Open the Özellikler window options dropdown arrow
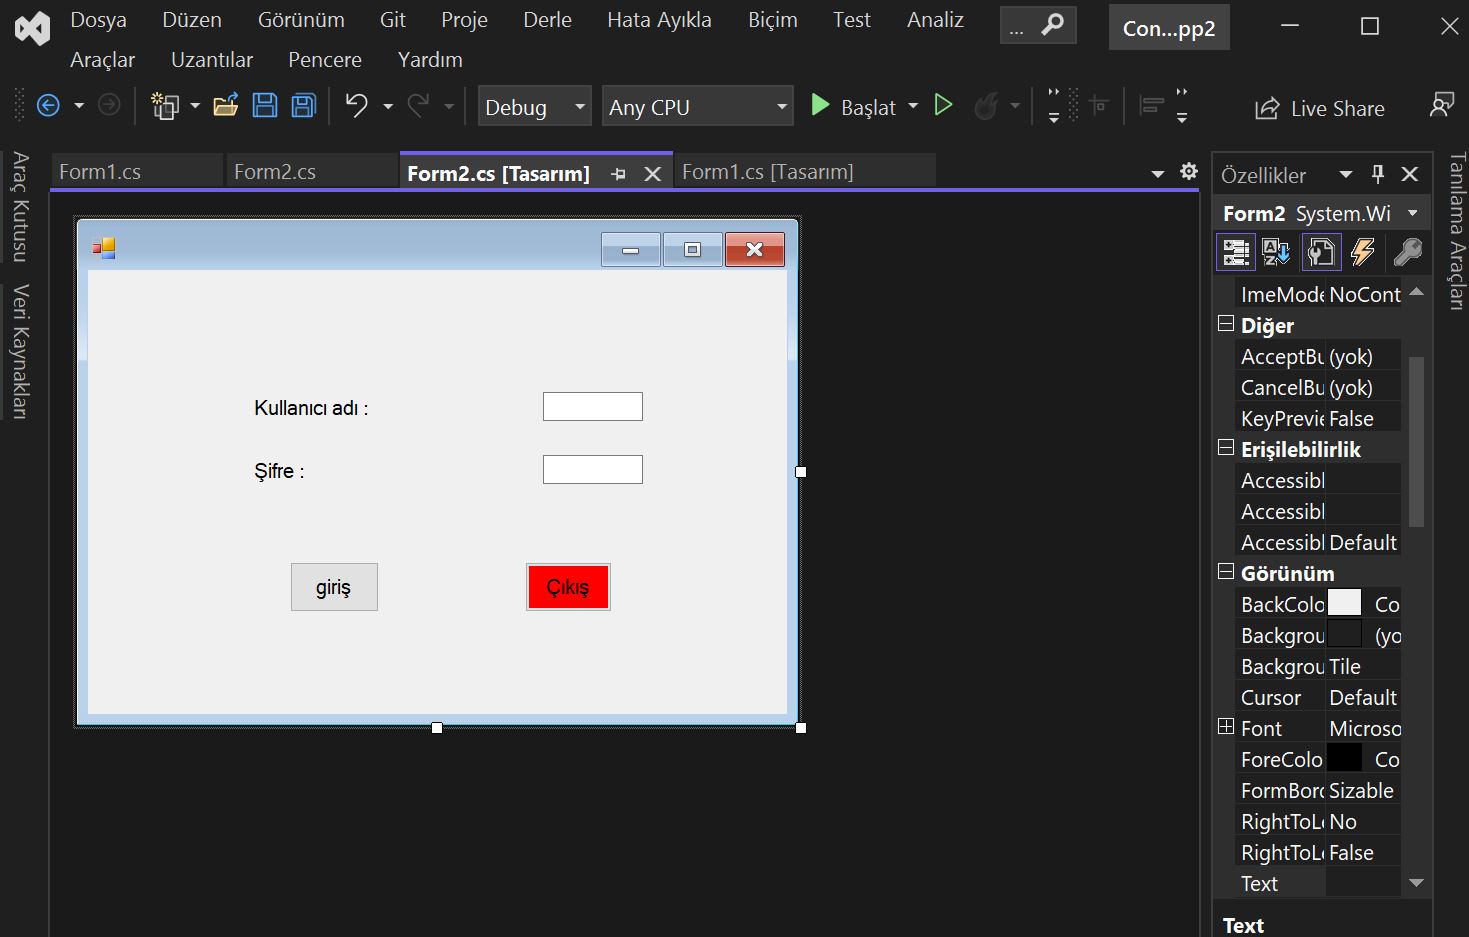This screenshot has height=937, width=1469. click(1346, 174)
